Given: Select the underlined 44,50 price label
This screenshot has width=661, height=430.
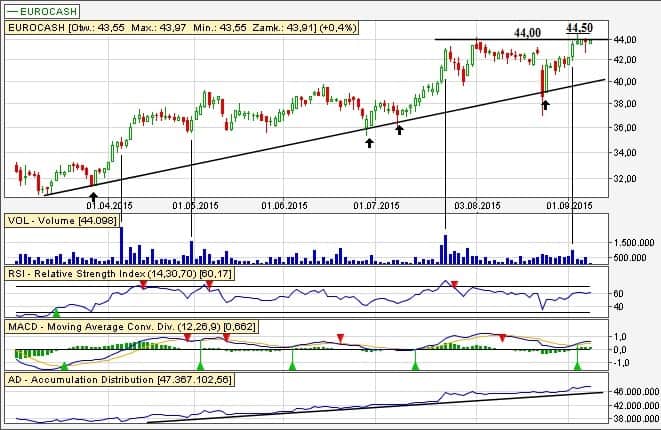Looking at the screenshot, I should tap(579, 28).
